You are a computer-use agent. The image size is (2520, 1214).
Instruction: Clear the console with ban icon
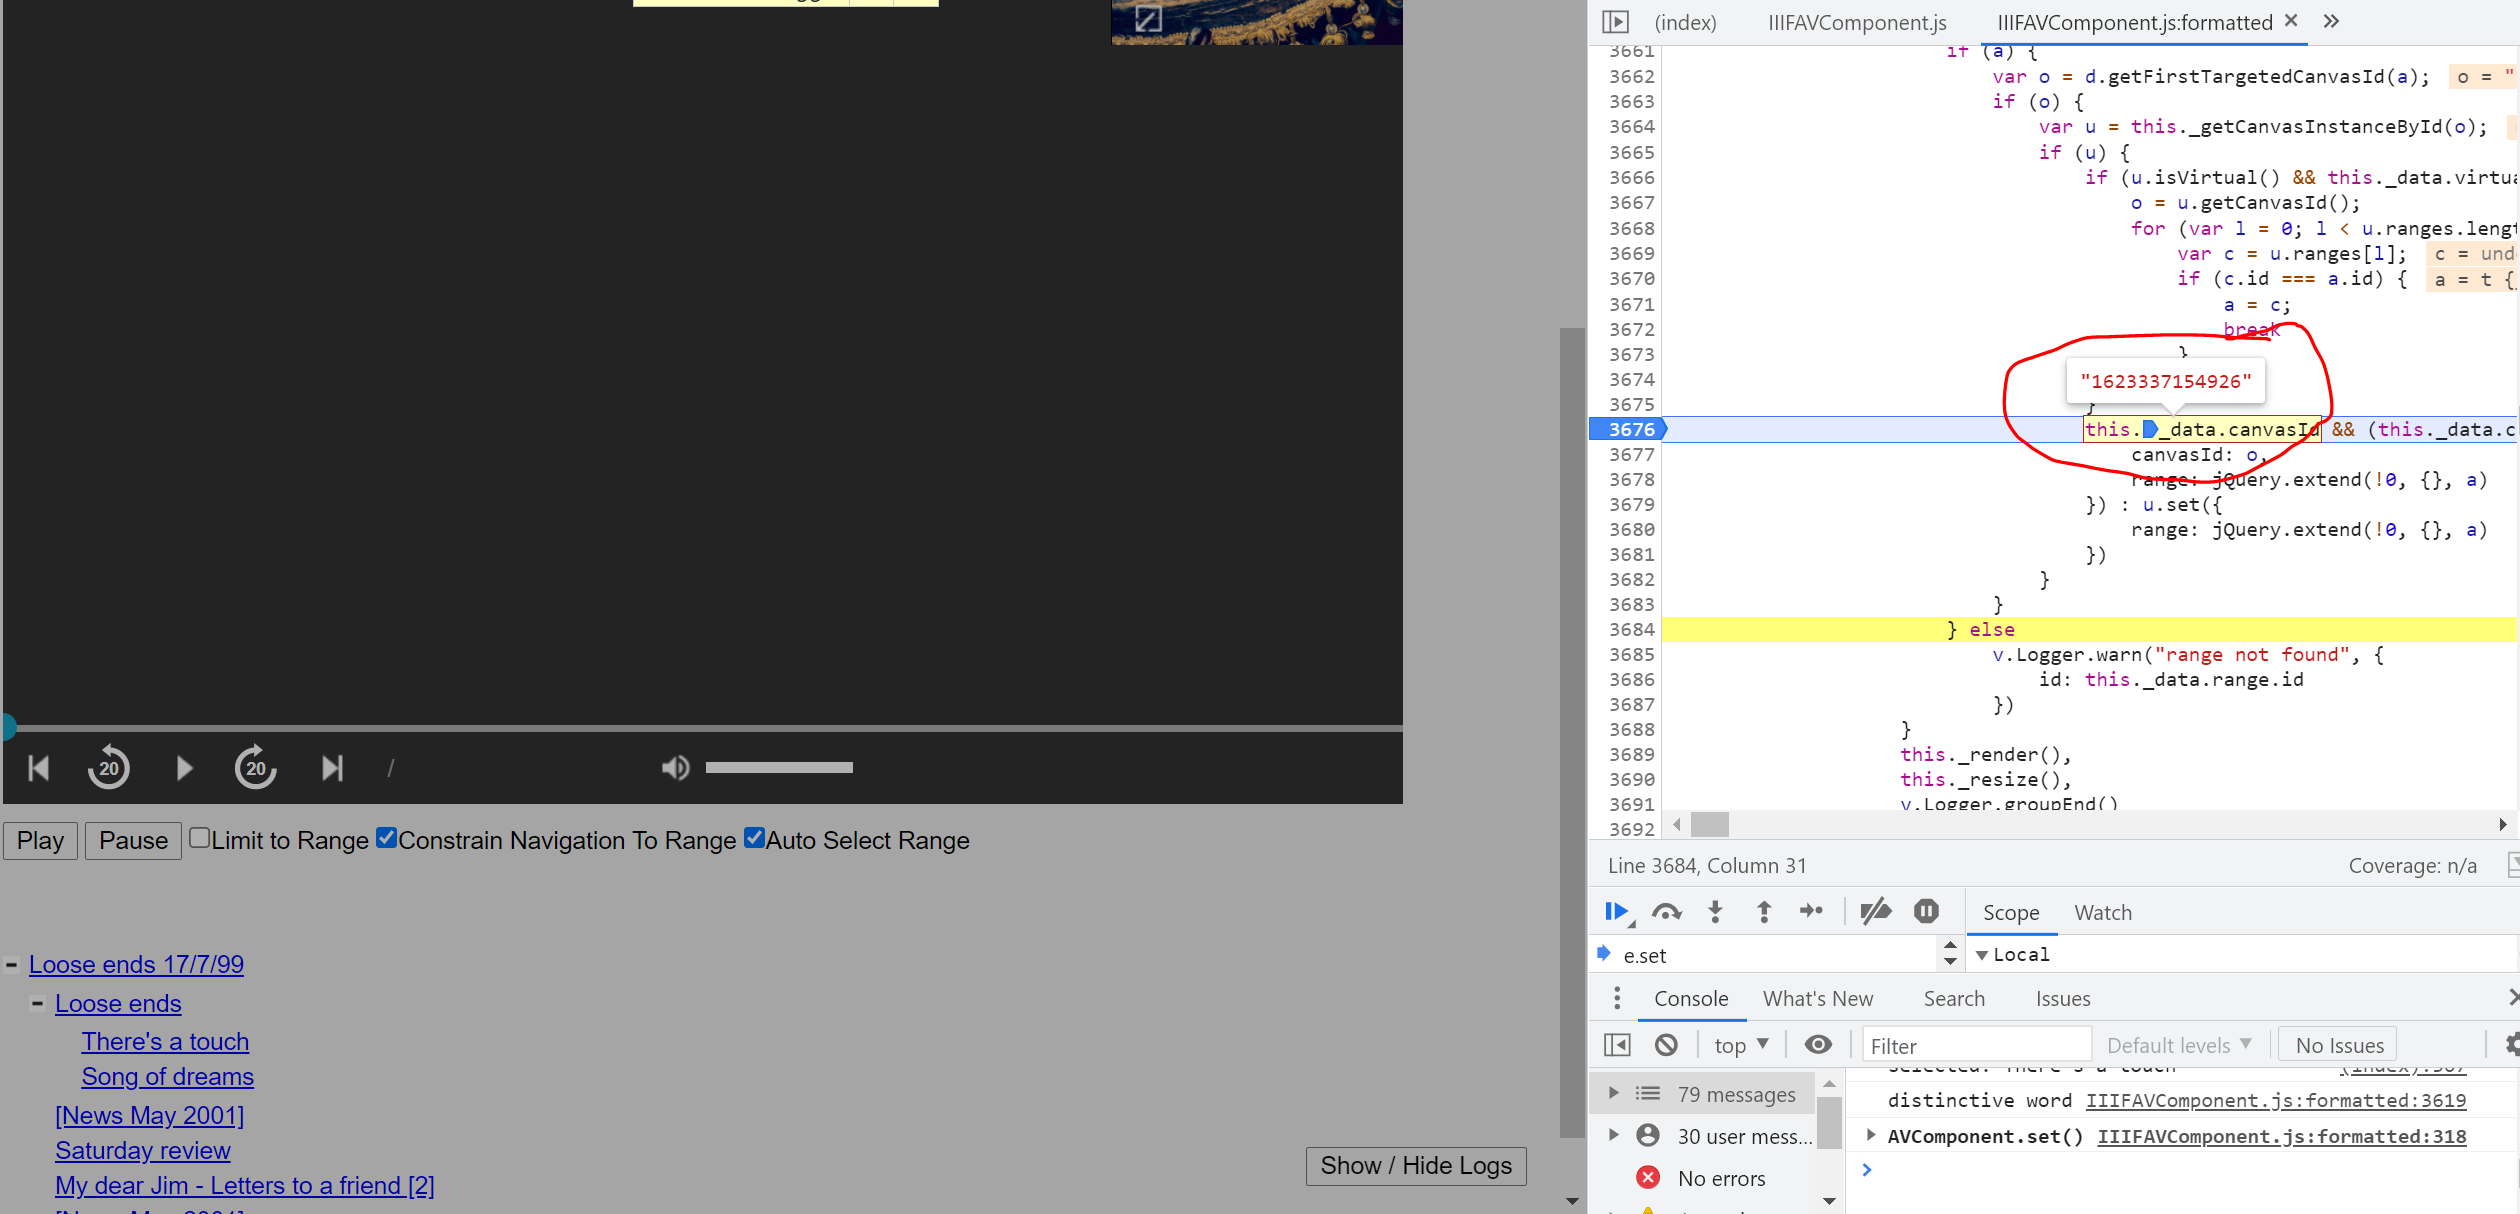point(1666,1045)
